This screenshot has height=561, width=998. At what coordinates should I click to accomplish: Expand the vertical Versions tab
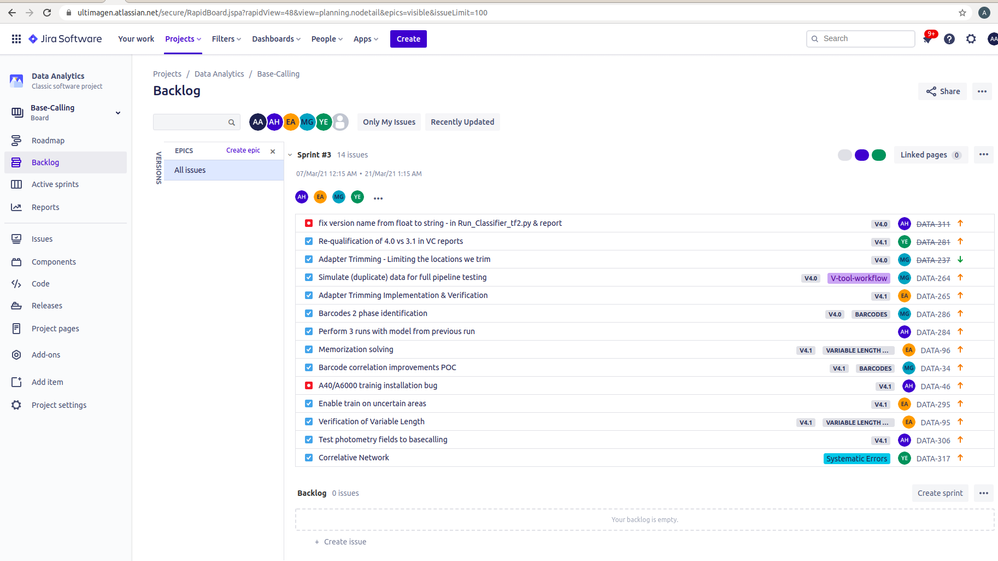click(158, 168)
